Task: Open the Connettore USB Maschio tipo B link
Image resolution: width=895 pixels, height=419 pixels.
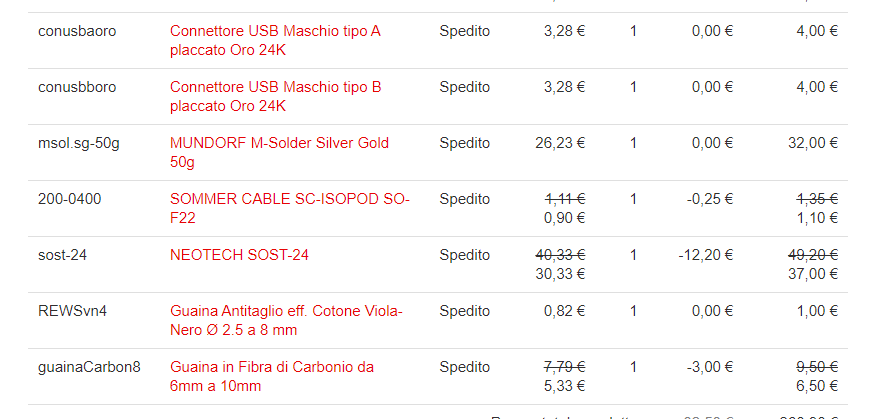Action: tap(275, 87)
